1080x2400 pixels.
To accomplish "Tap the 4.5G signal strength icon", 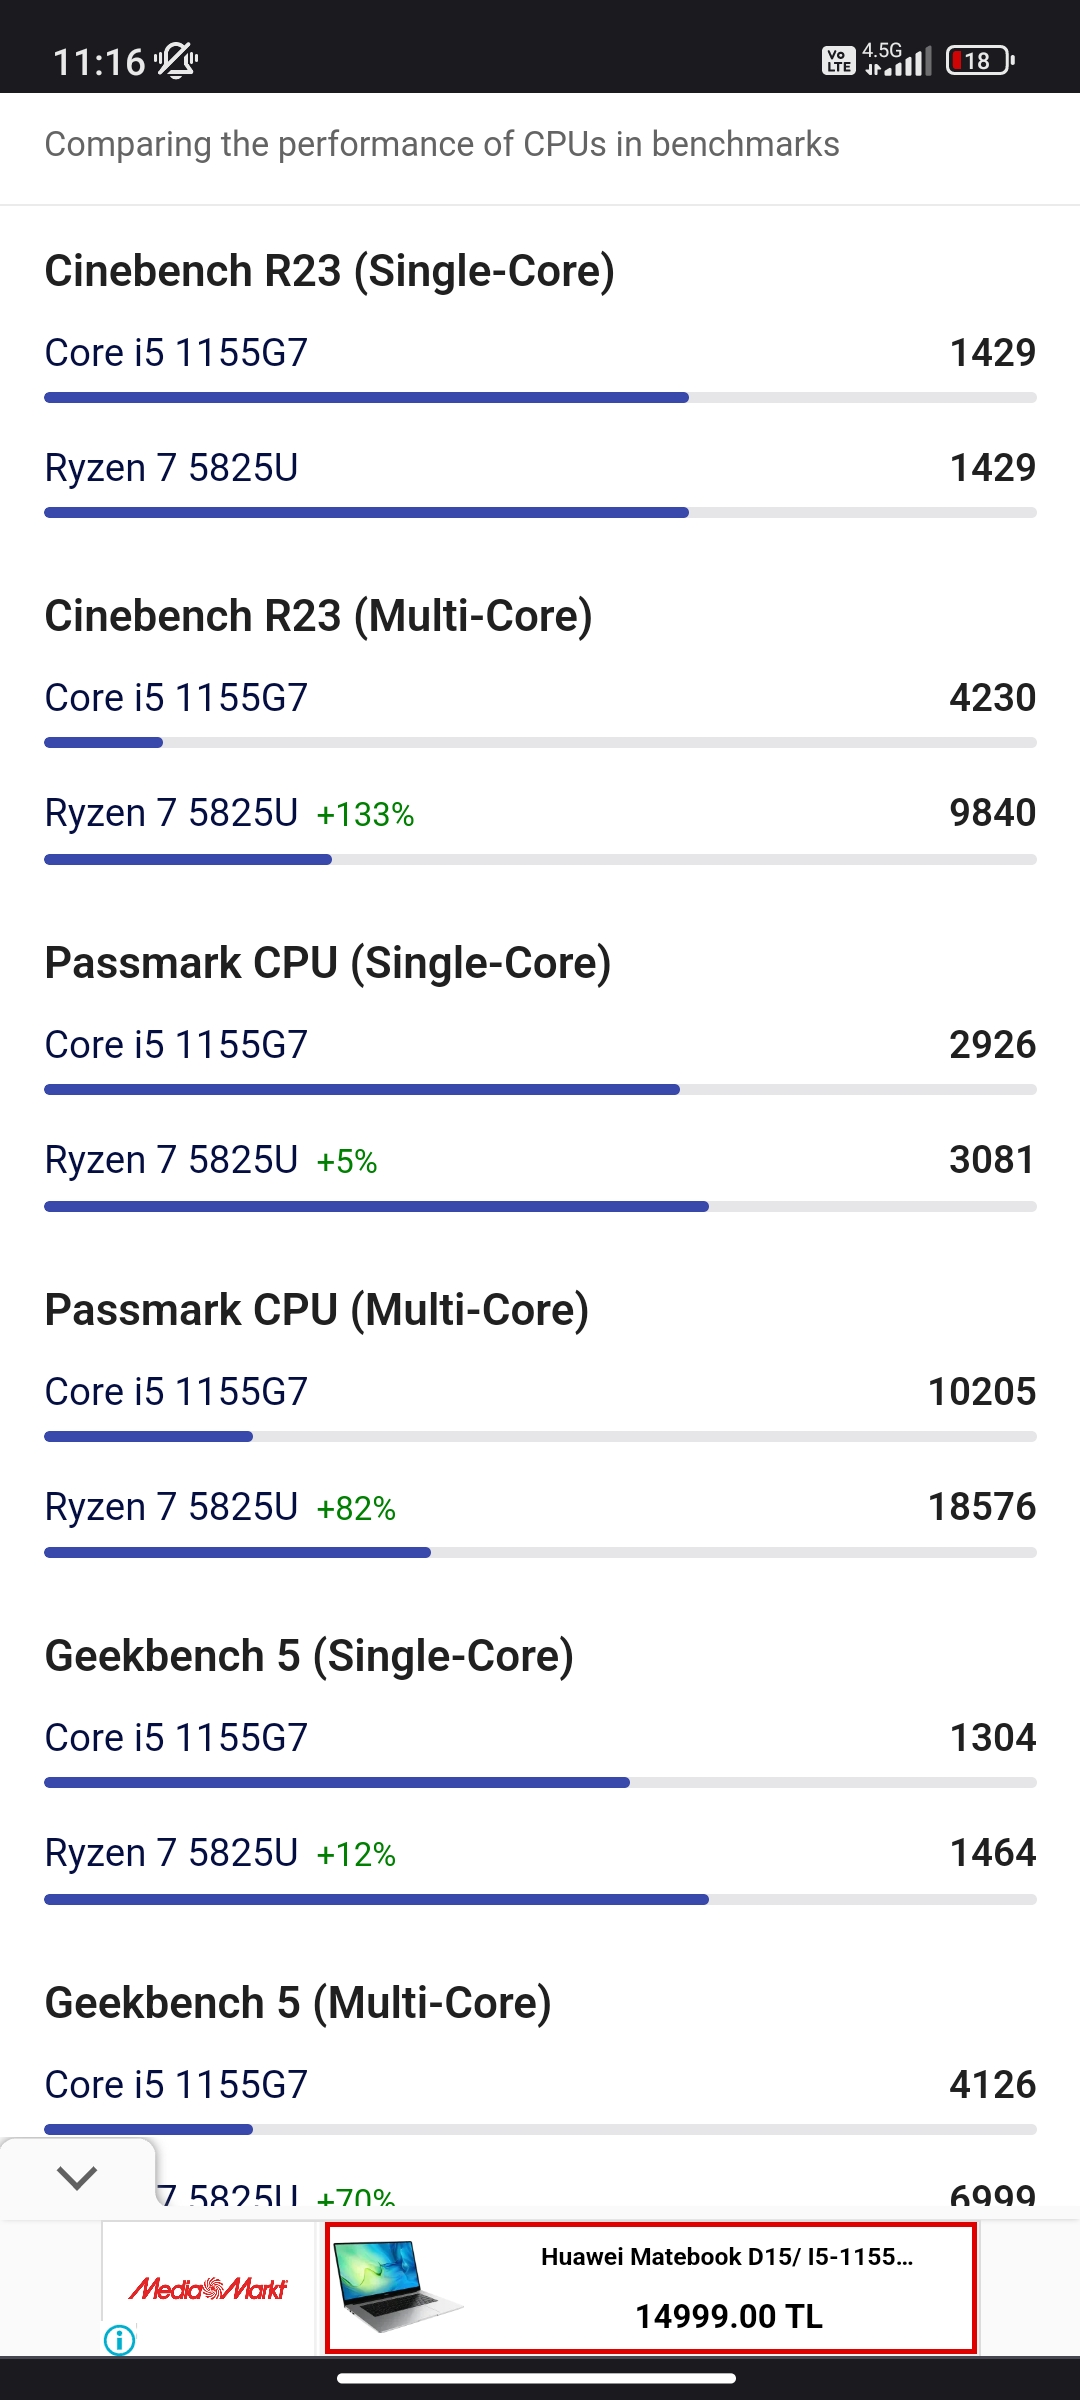I will tap(898, 60).
